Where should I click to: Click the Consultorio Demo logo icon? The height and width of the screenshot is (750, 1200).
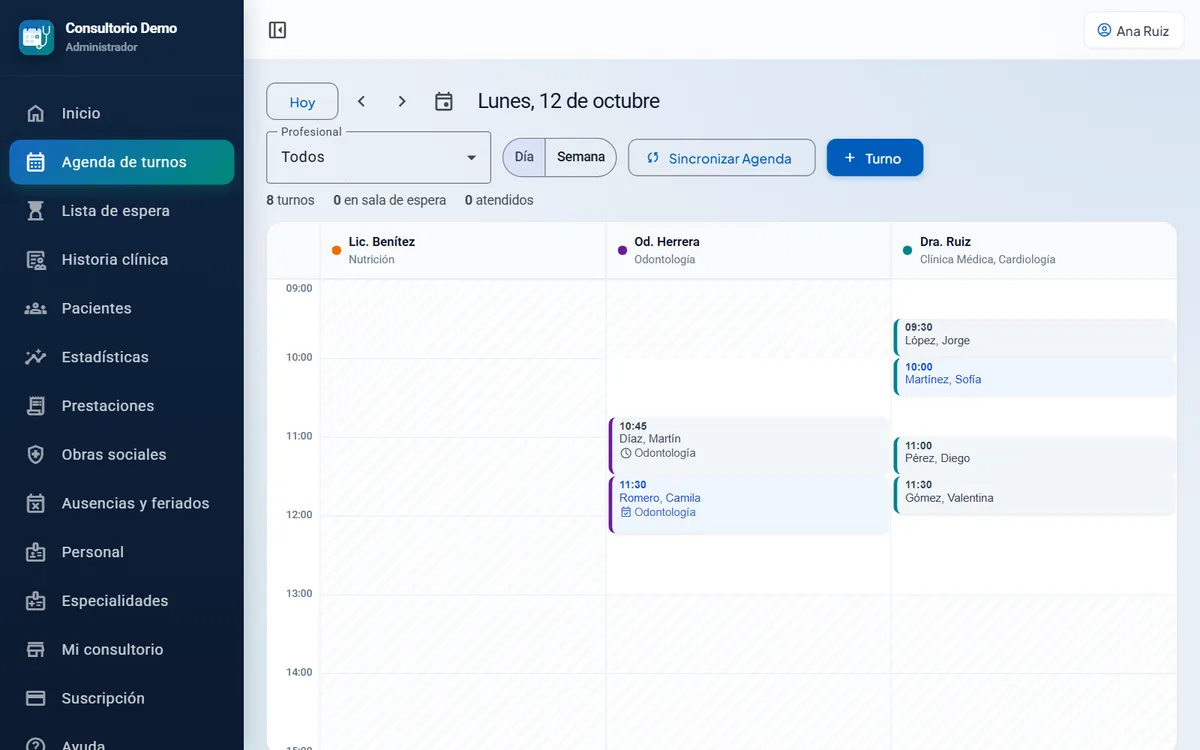pos(37,37)
